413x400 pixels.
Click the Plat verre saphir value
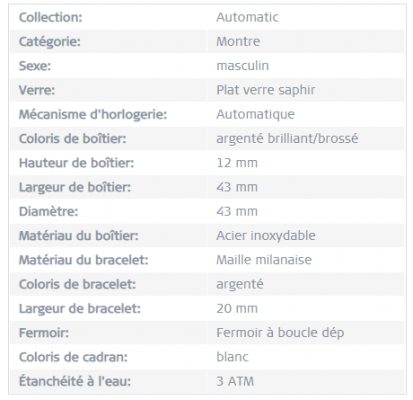point(266,90)
